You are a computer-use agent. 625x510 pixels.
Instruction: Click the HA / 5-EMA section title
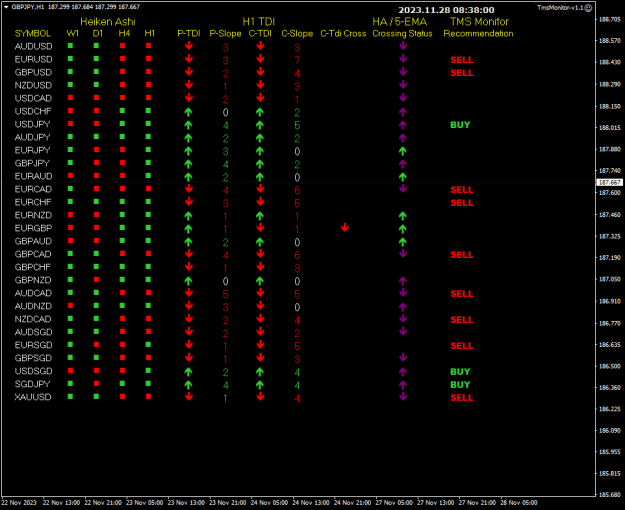point(400,22)
